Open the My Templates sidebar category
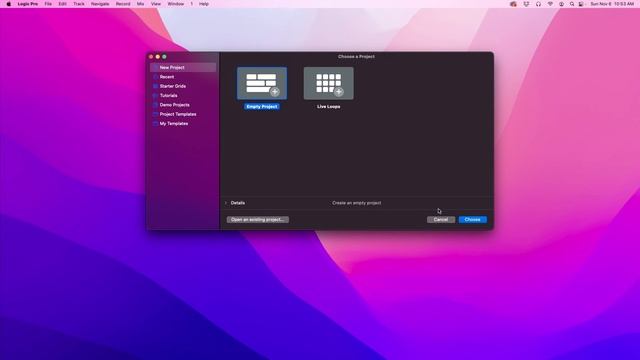This screenshot has width=640, height=360. point(183,124)
